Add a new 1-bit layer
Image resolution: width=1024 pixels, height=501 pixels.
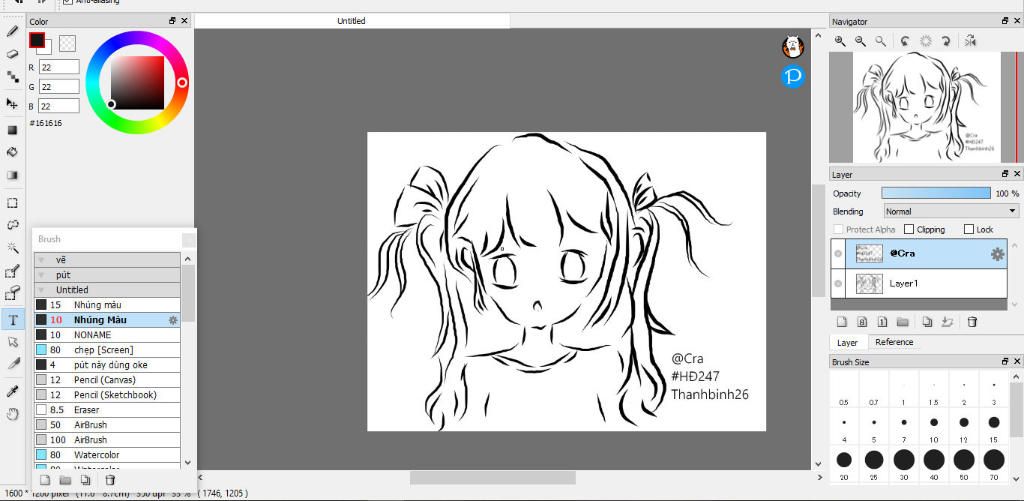pyautogui.click(x=882, y=321)
